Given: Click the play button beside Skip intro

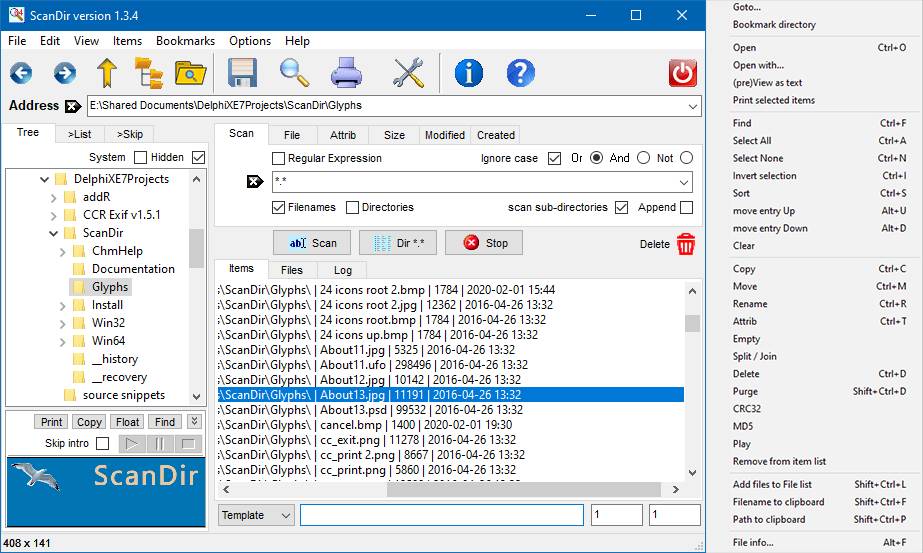Looking at the screenshot, I should tap(132, 443).
